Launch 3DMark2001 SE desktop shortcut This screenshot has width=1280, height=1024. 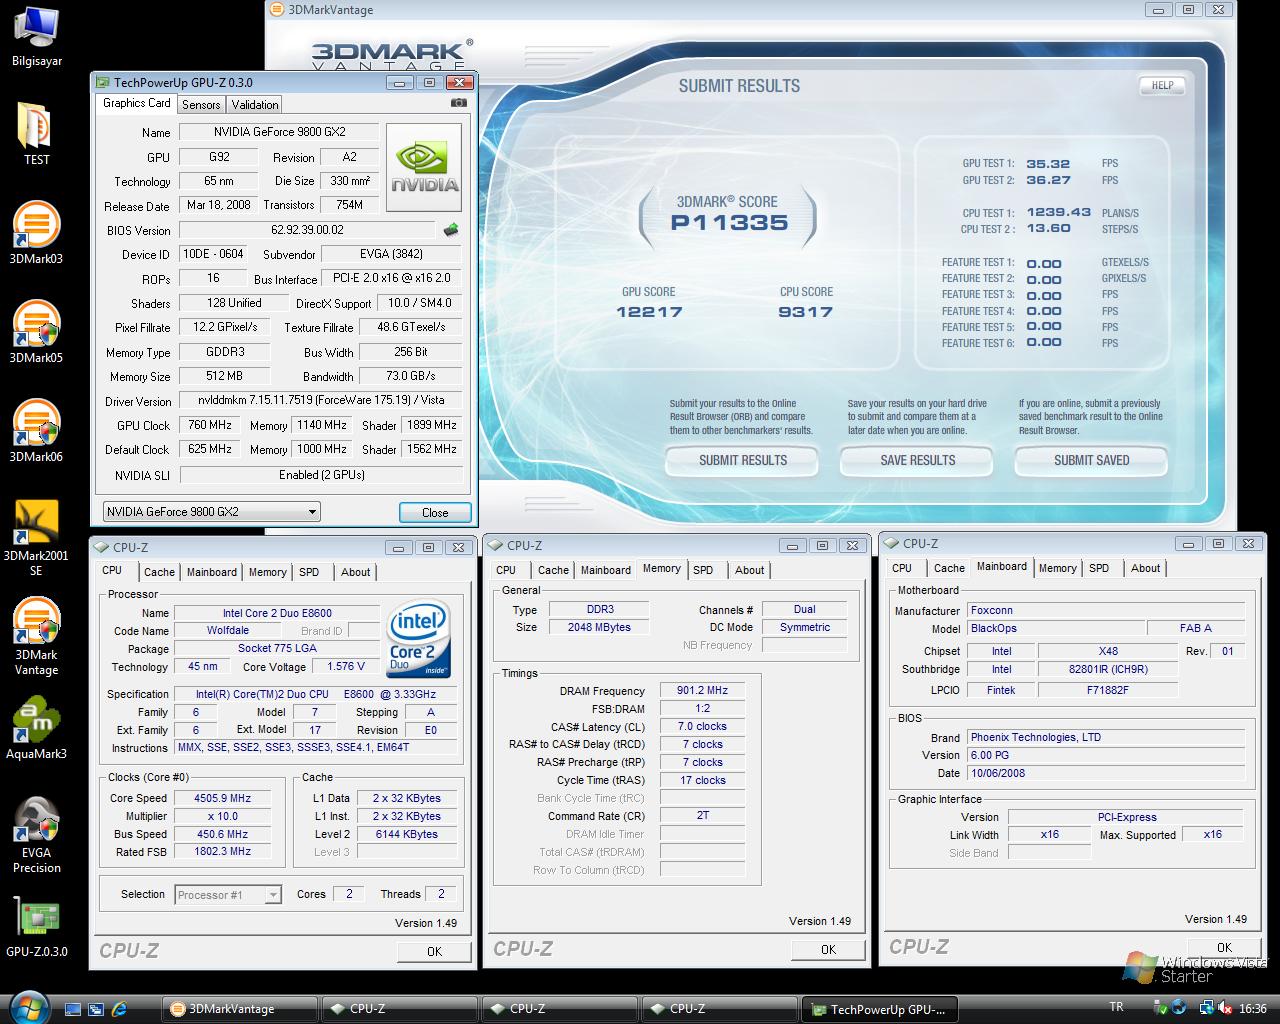tap(36, 538)
